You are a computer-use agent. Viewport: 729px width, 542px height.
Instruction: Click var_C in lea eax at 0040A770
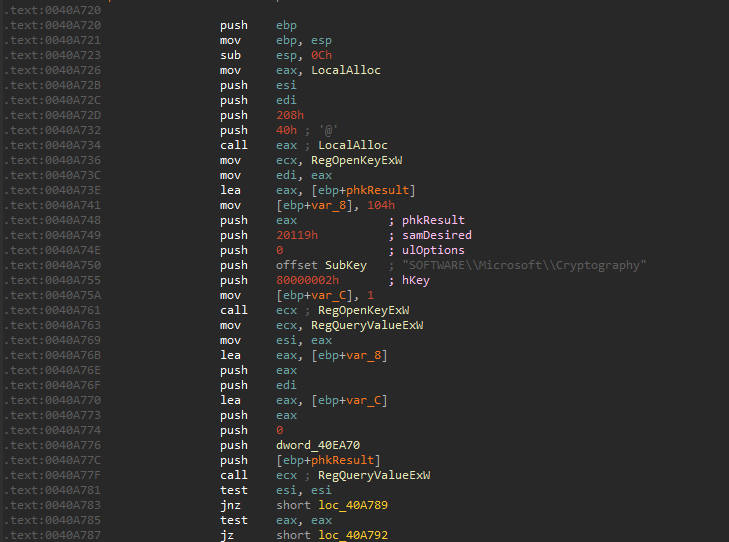[x=363, y=400]
